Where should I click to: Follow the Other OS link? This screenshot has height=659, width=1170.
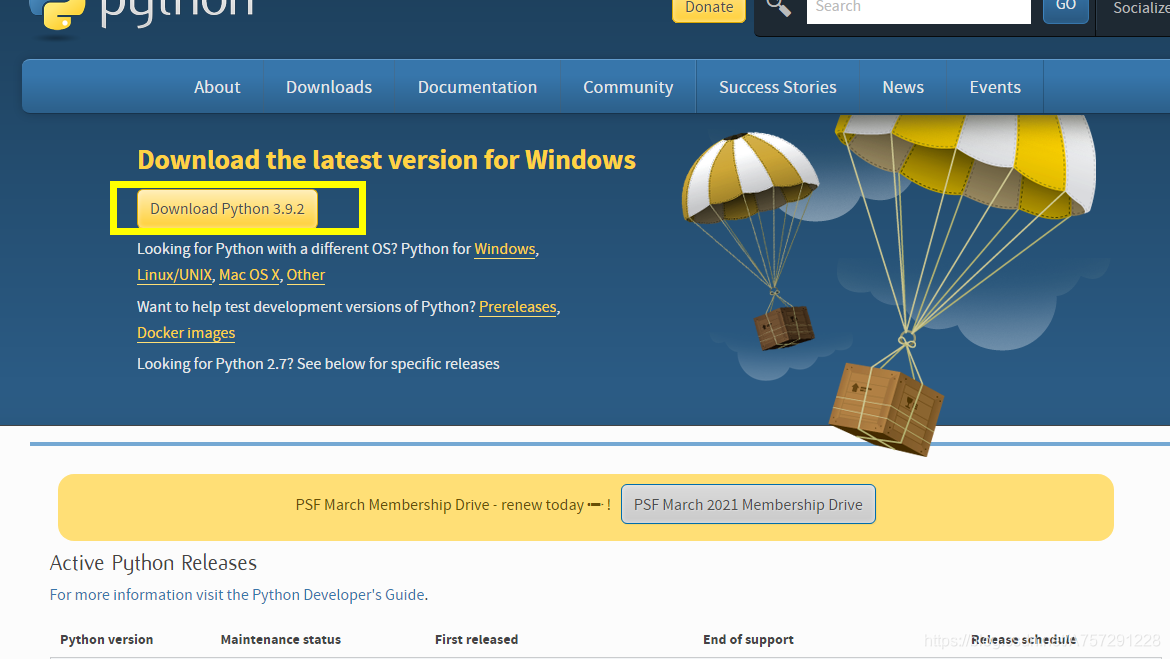(306, 275)
